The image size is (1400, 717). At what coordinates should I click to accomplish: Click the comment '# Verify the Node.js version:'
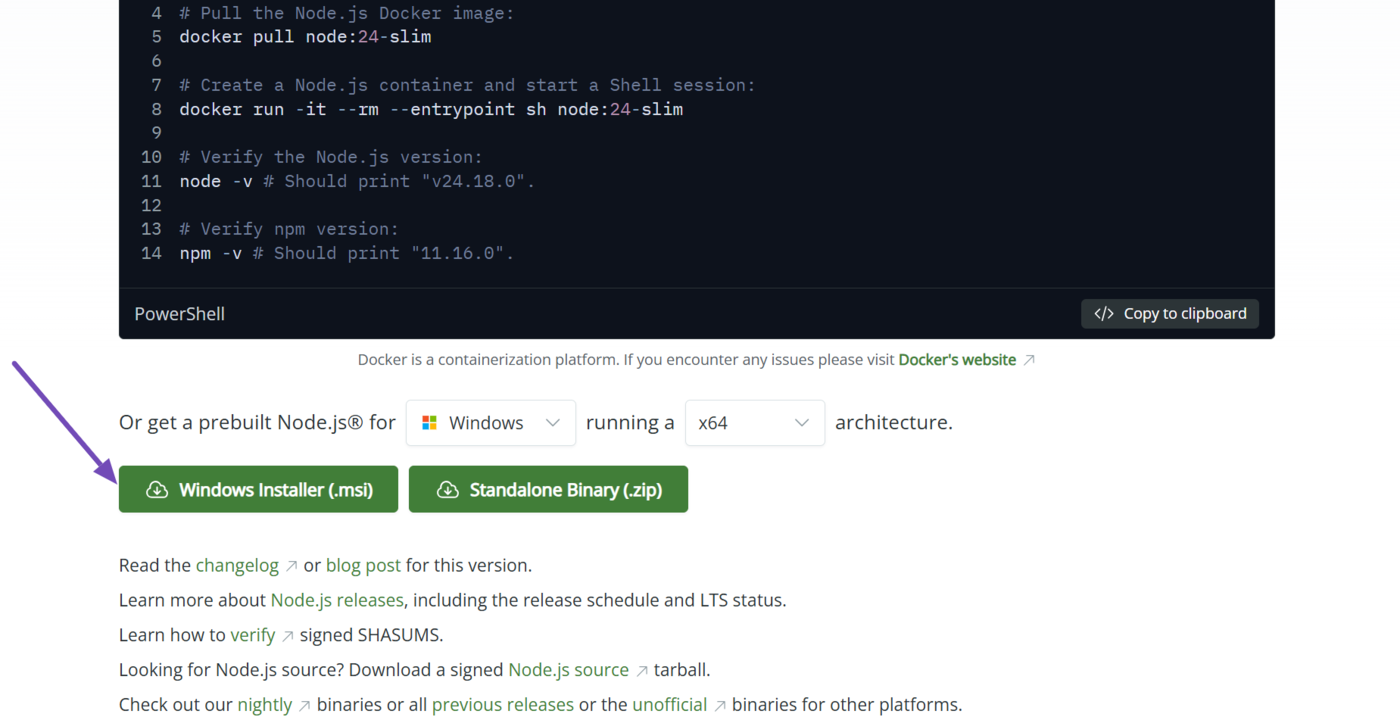pos(331,157)
